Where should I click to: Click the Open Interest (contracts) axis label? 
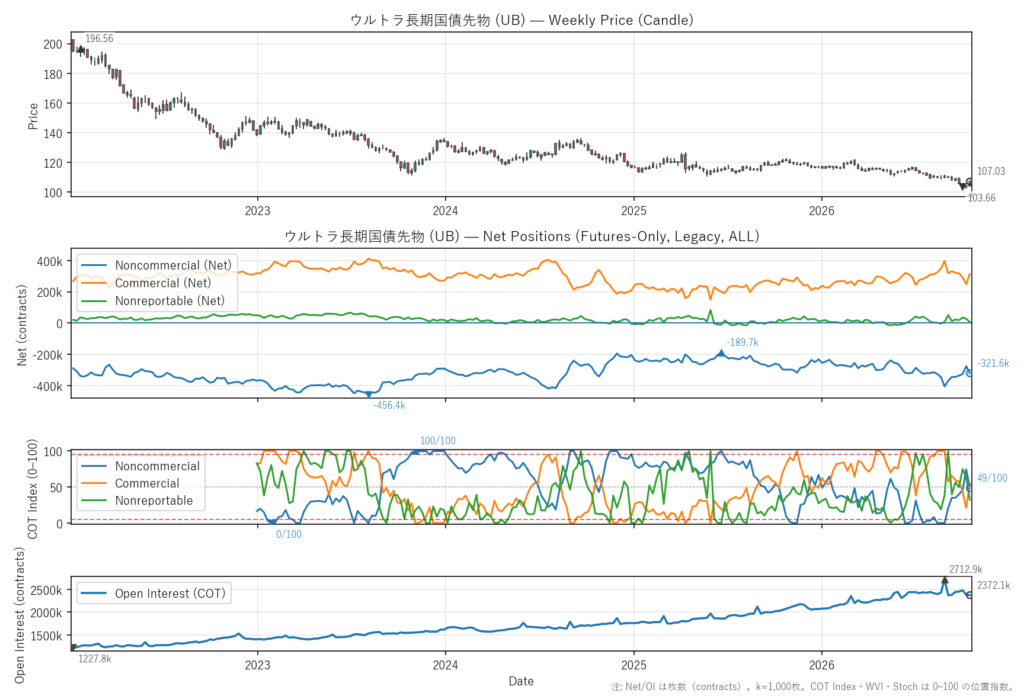[x=20, y=615]
